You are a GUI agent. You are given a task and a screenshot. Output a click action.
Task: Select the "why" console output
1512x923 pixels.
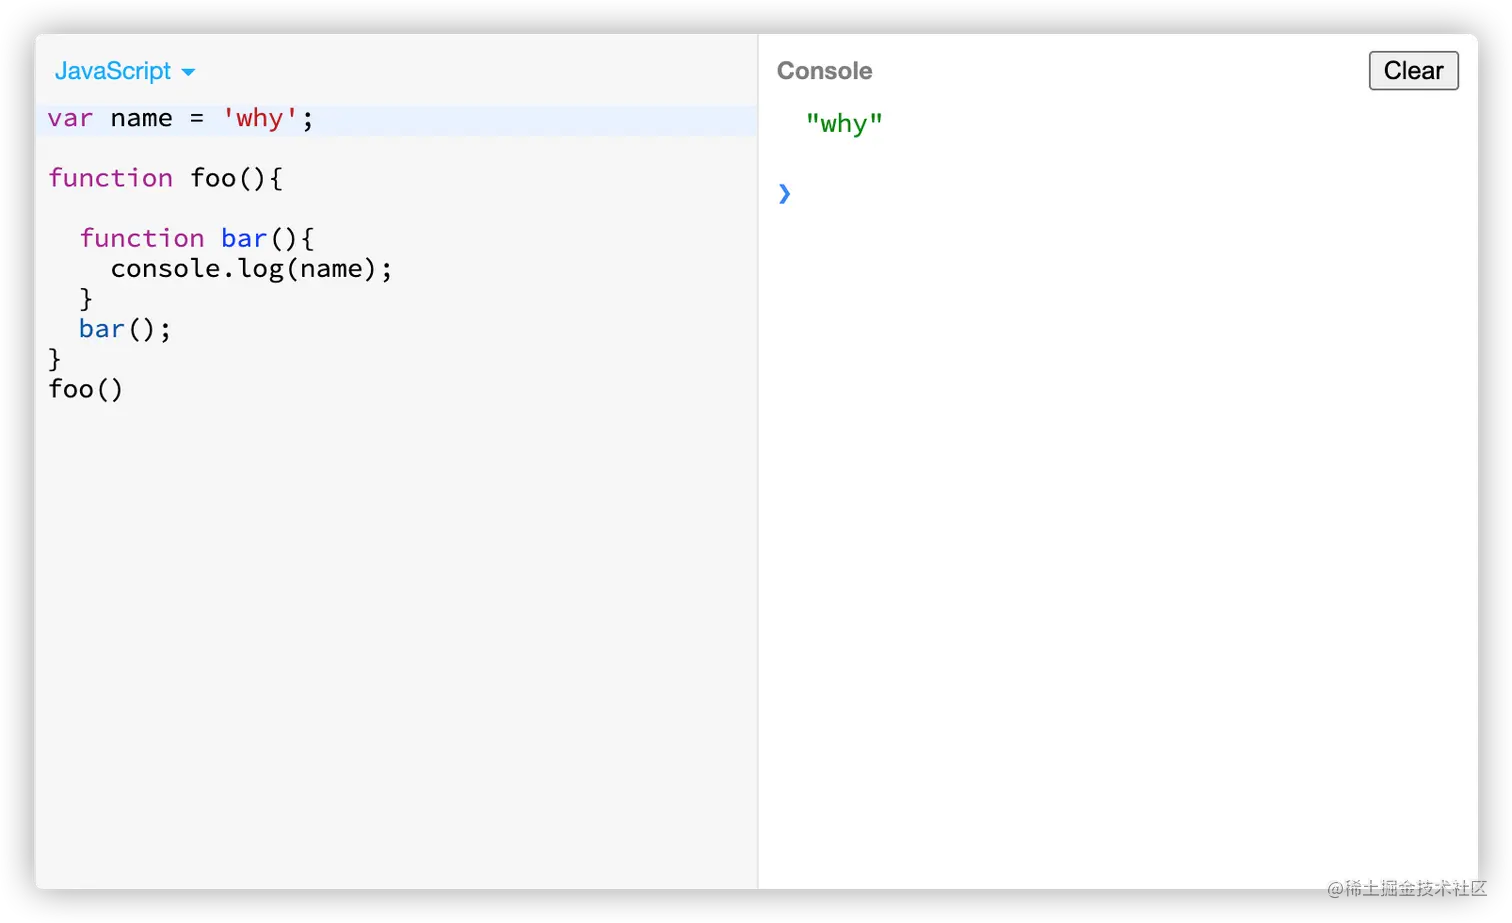click(844, 124)
